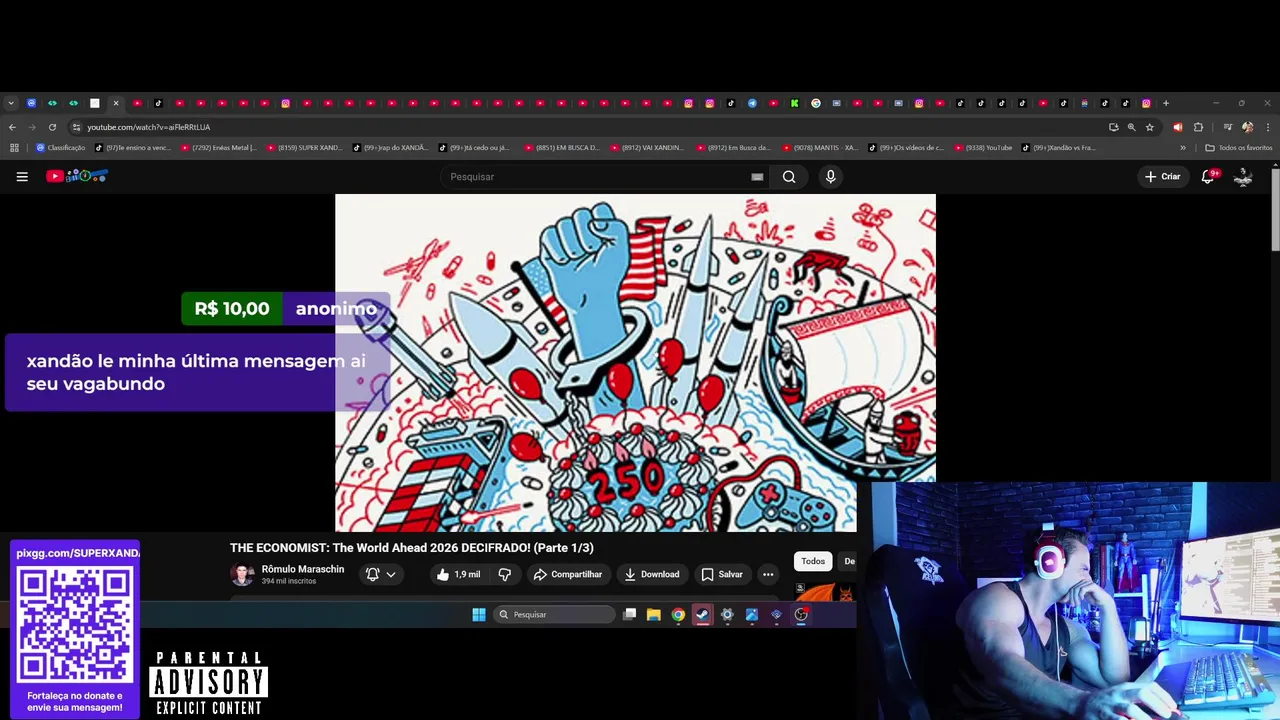Open File Explorer from the taskbar
1280x720 pixels.
[653, 615]
